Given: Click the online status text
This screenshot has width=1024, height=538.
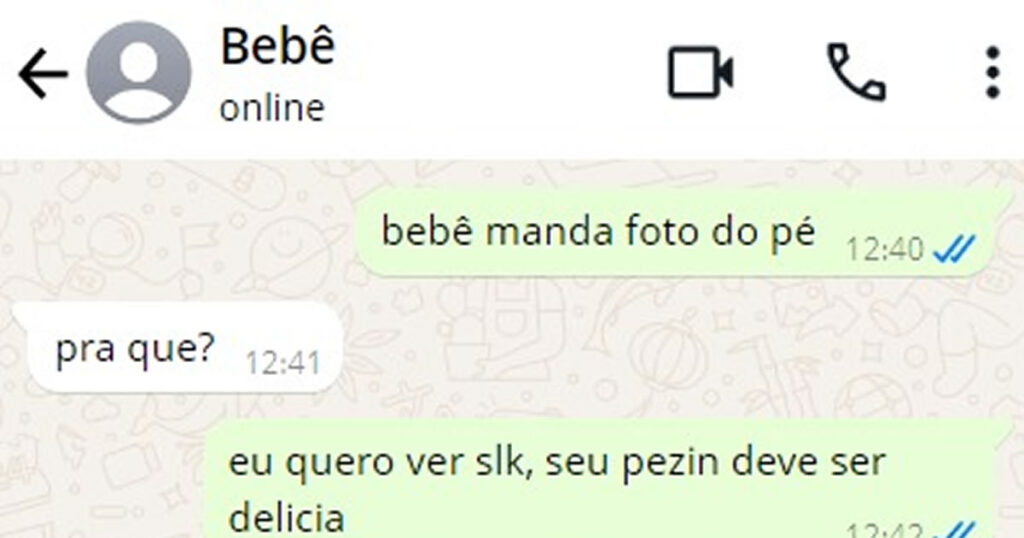Looking at the screenshot, I should 272,108.
